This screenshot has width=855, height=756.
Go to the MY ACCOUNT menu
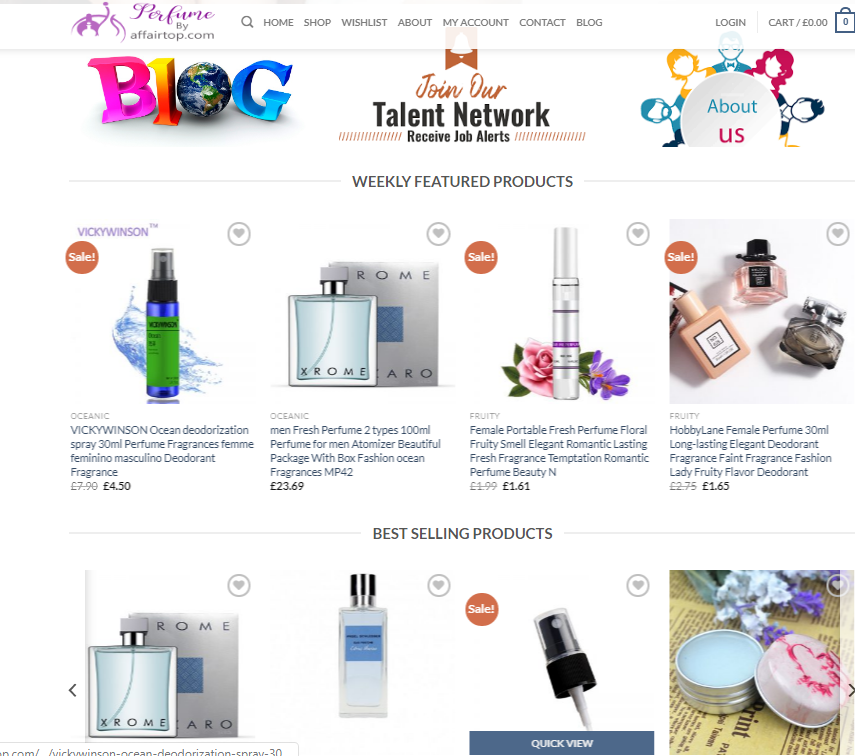(475, 22)
